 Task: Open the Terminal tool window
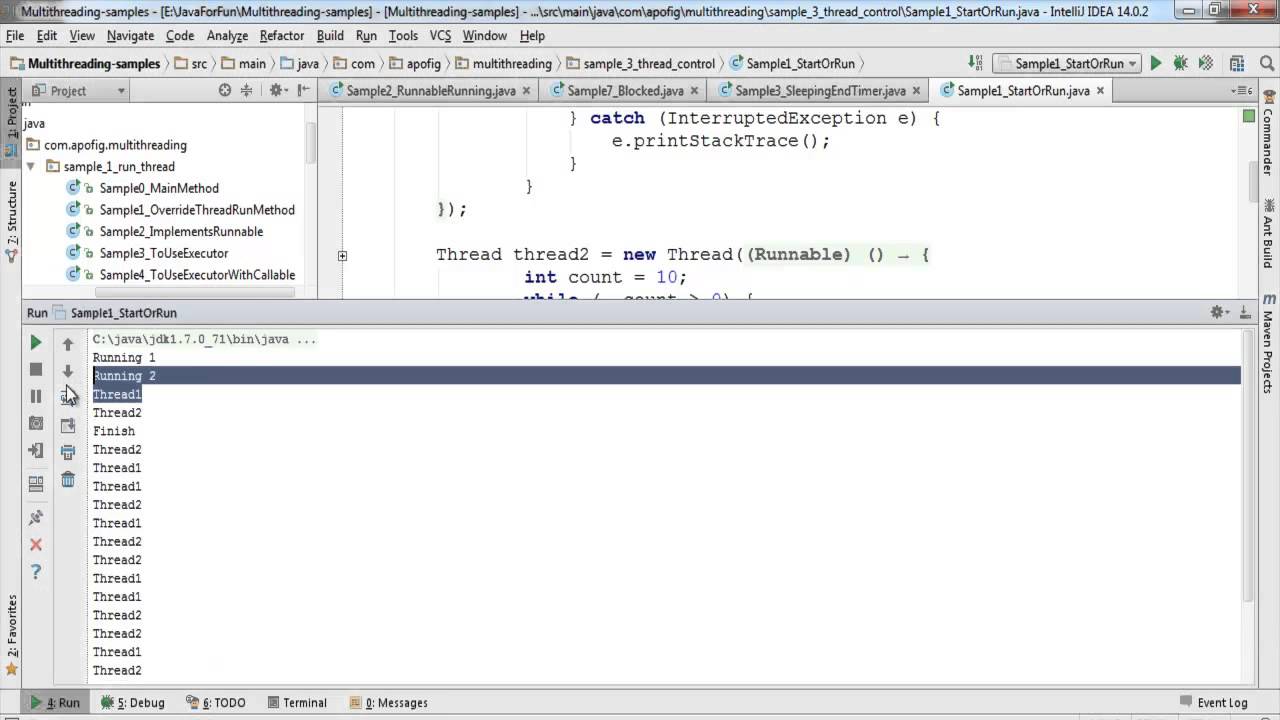pyautogui.click(x=296, y=702)
